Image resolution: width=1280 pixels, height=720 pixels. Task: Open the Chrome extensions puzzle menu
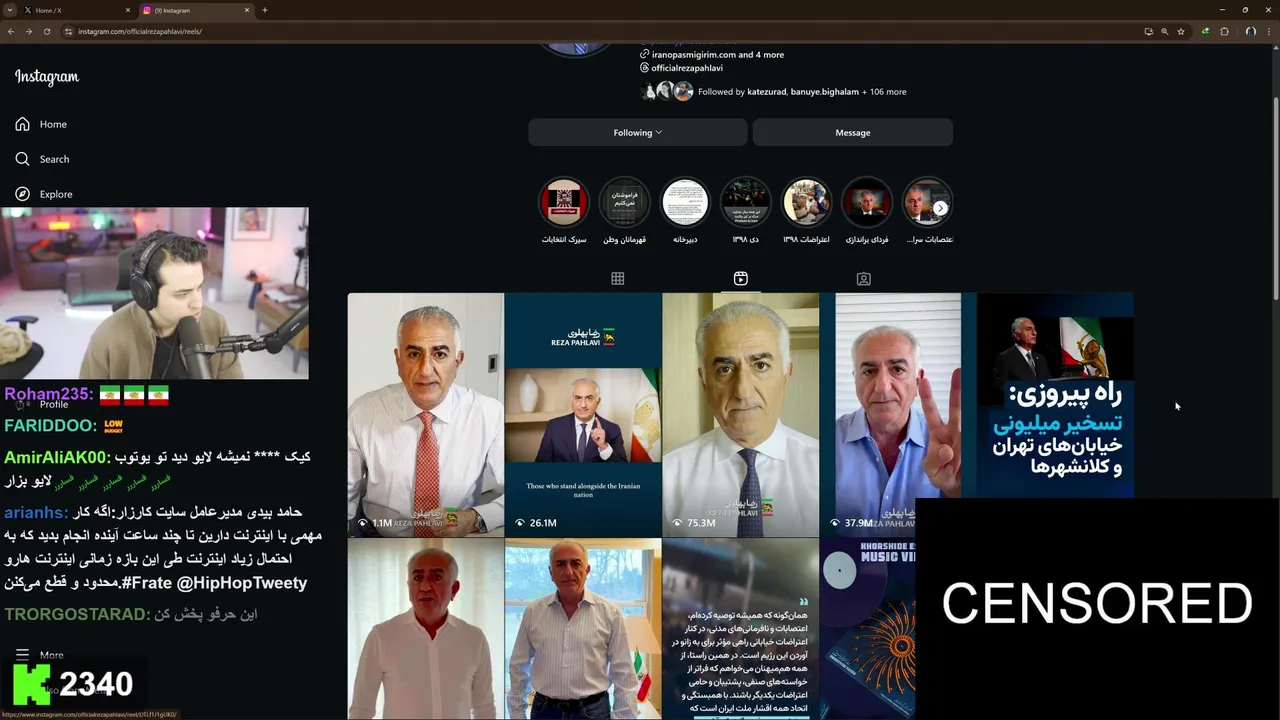[x=1224, y=31]
